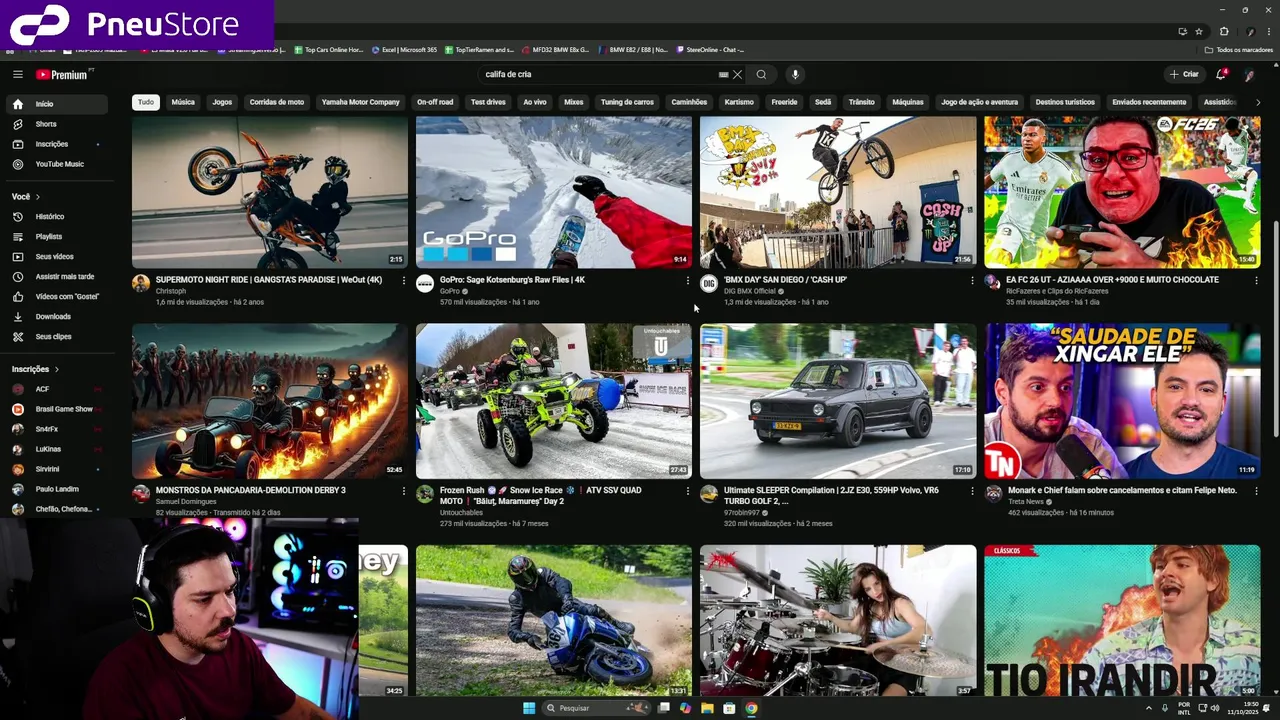Open Seus clipes in the sidebar

55,336
